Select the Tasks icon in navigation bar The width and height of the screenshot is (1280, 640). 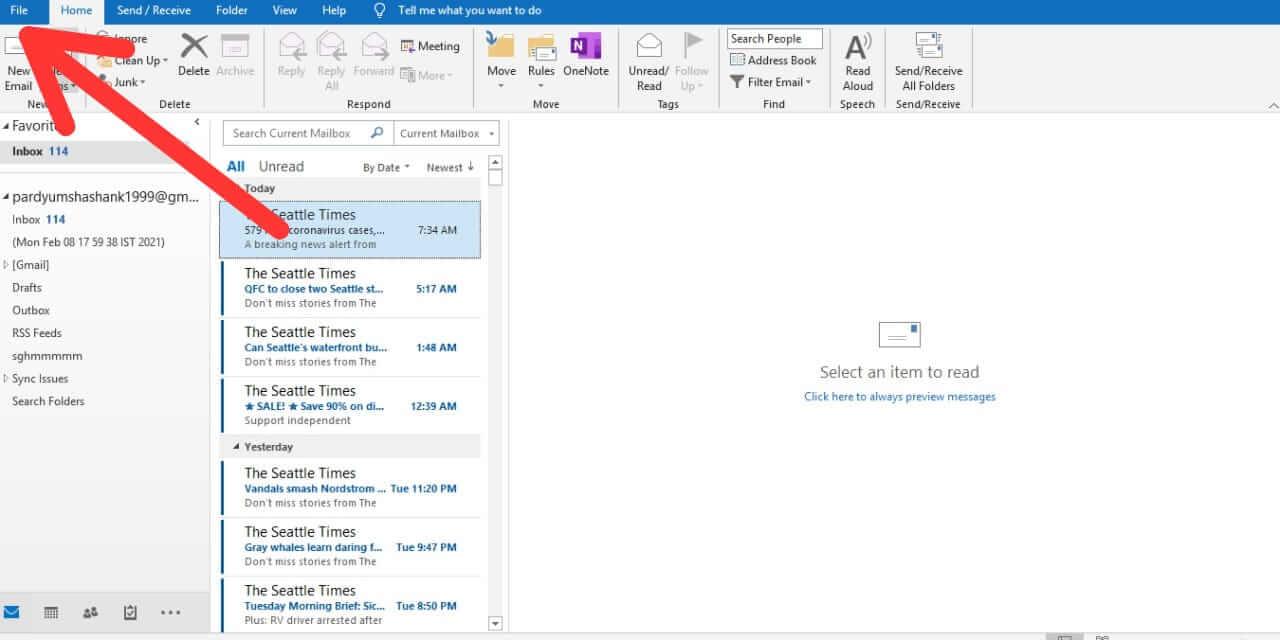coord(129,612)
